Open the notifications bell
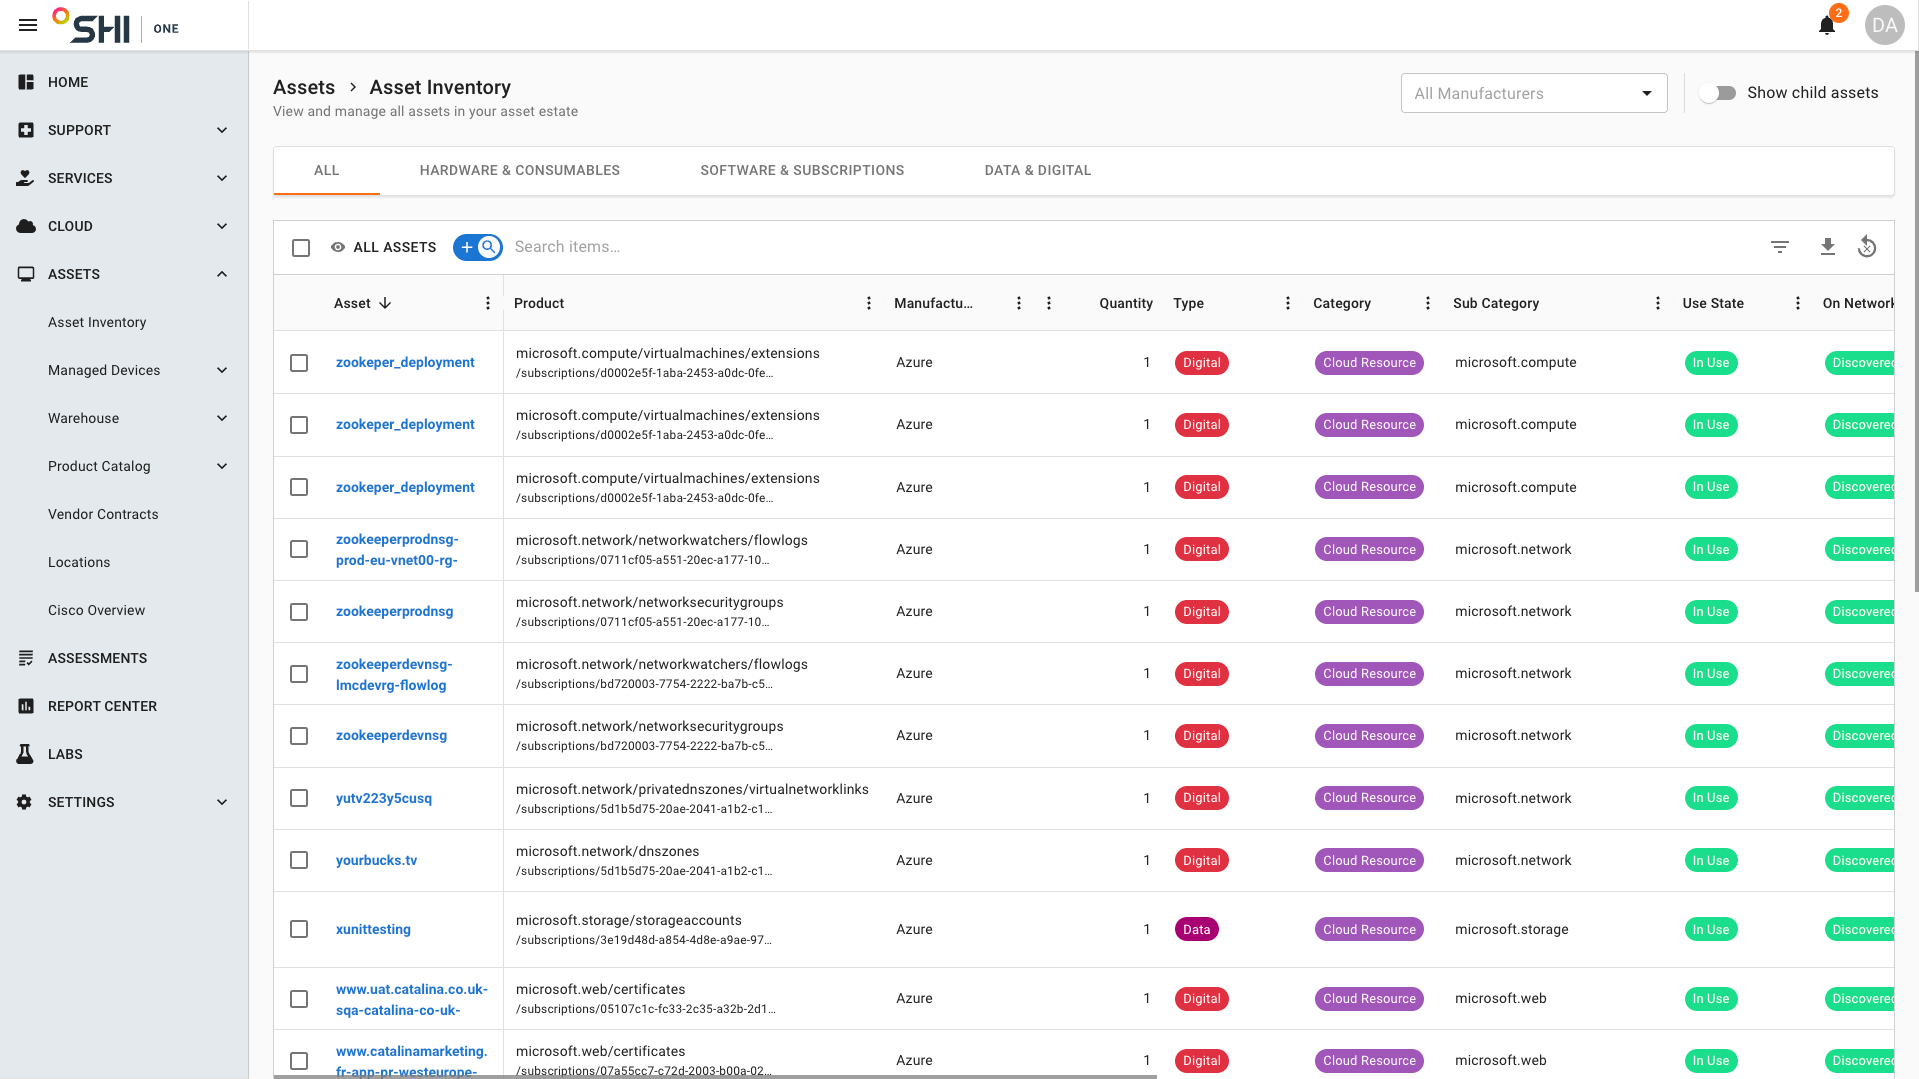Screen dimensions: 1919x1079 [x=1826, y=26]
